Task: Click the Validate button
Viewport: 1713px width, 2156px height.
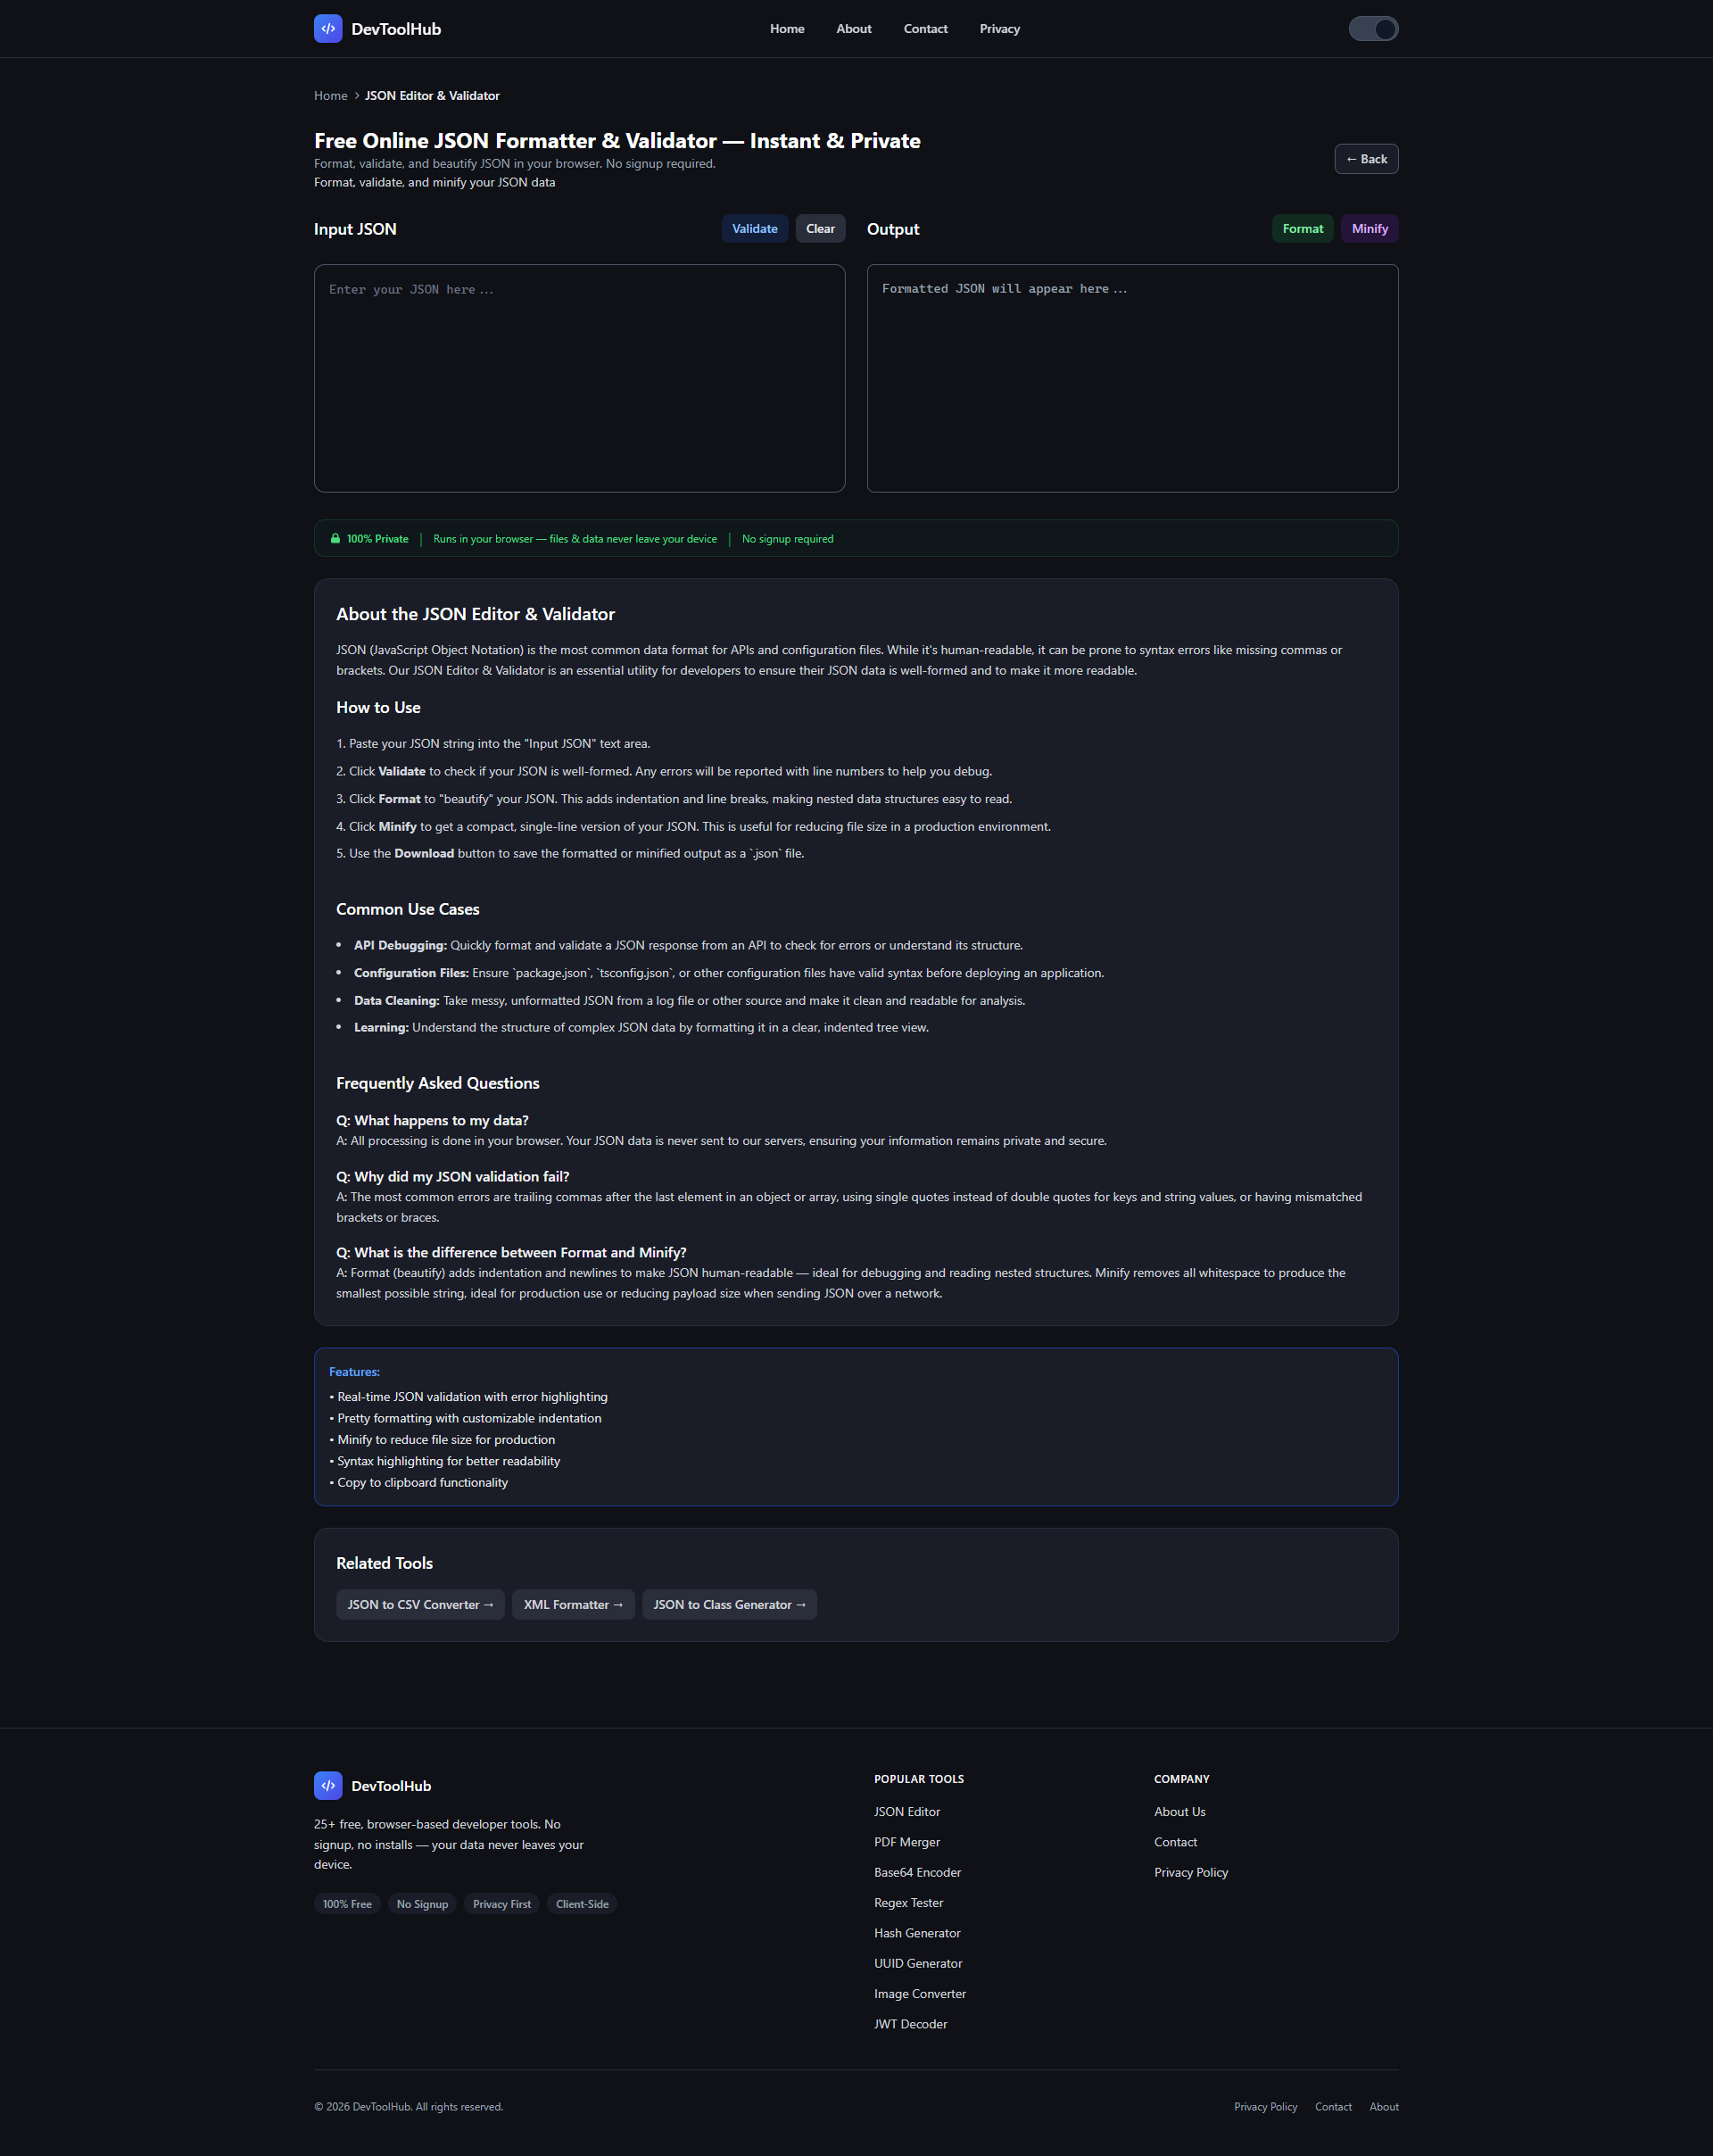Action: [755, 228]
